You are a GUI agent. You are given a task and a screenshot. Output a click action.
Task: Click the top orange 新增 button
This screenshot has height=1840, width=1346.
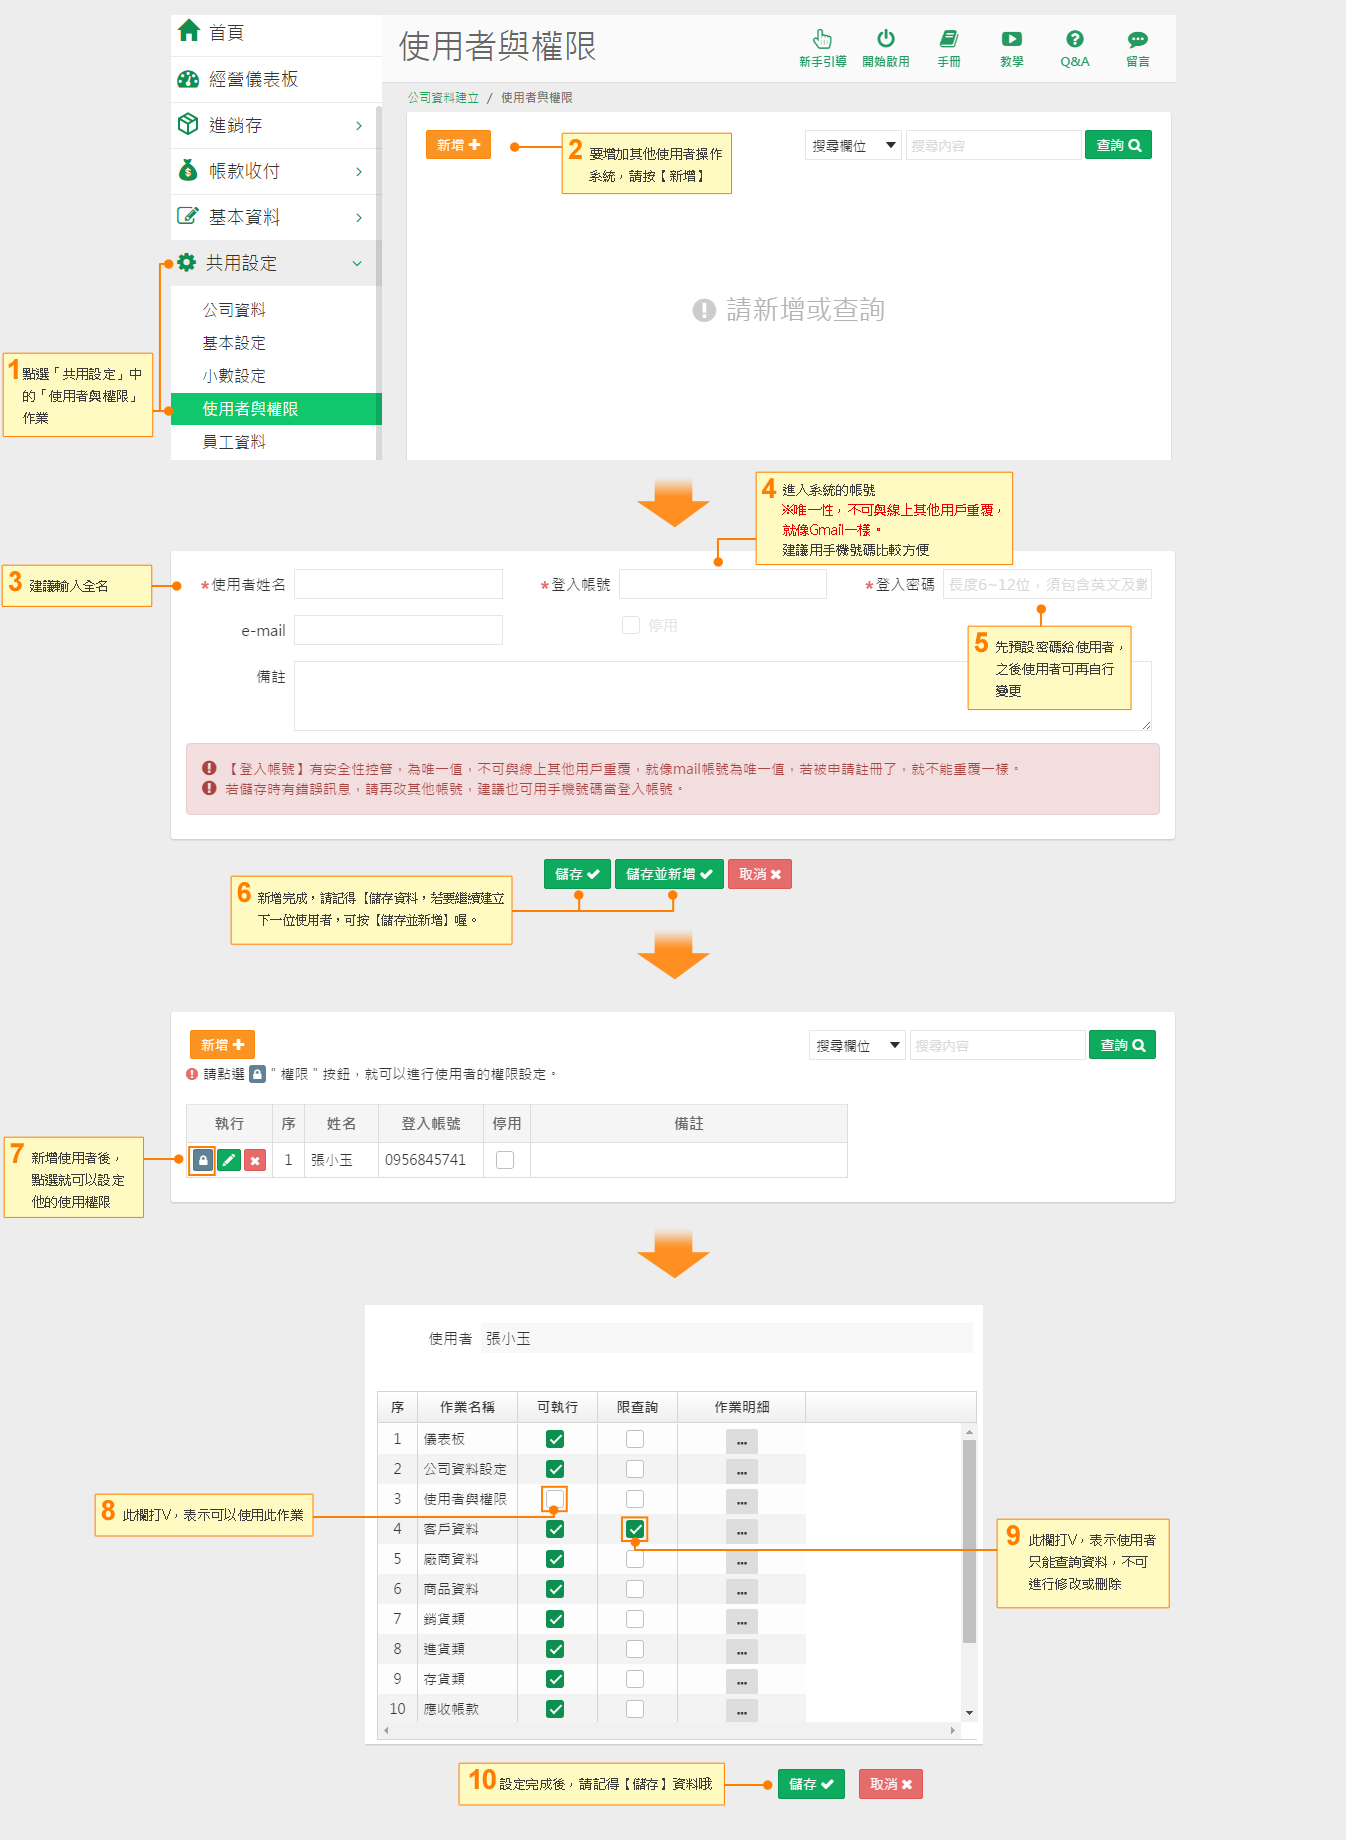click(x=458, y=145)
